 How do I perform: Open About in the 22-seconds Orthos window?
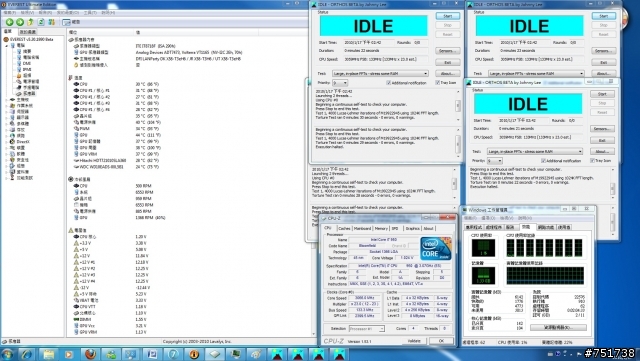[447, 74]
